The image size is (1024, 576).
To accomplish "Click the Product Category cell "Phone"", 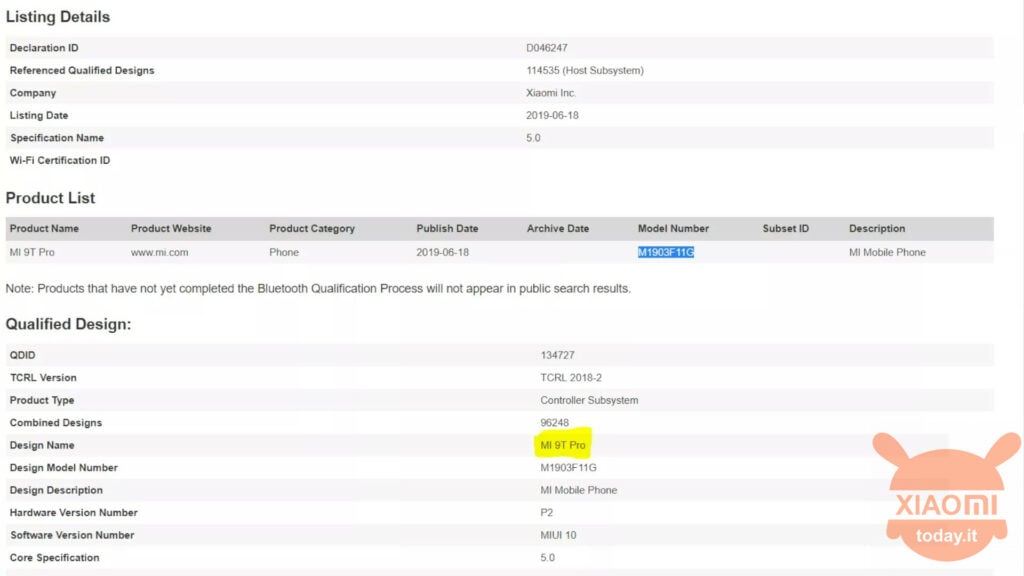I will [284, 252].
